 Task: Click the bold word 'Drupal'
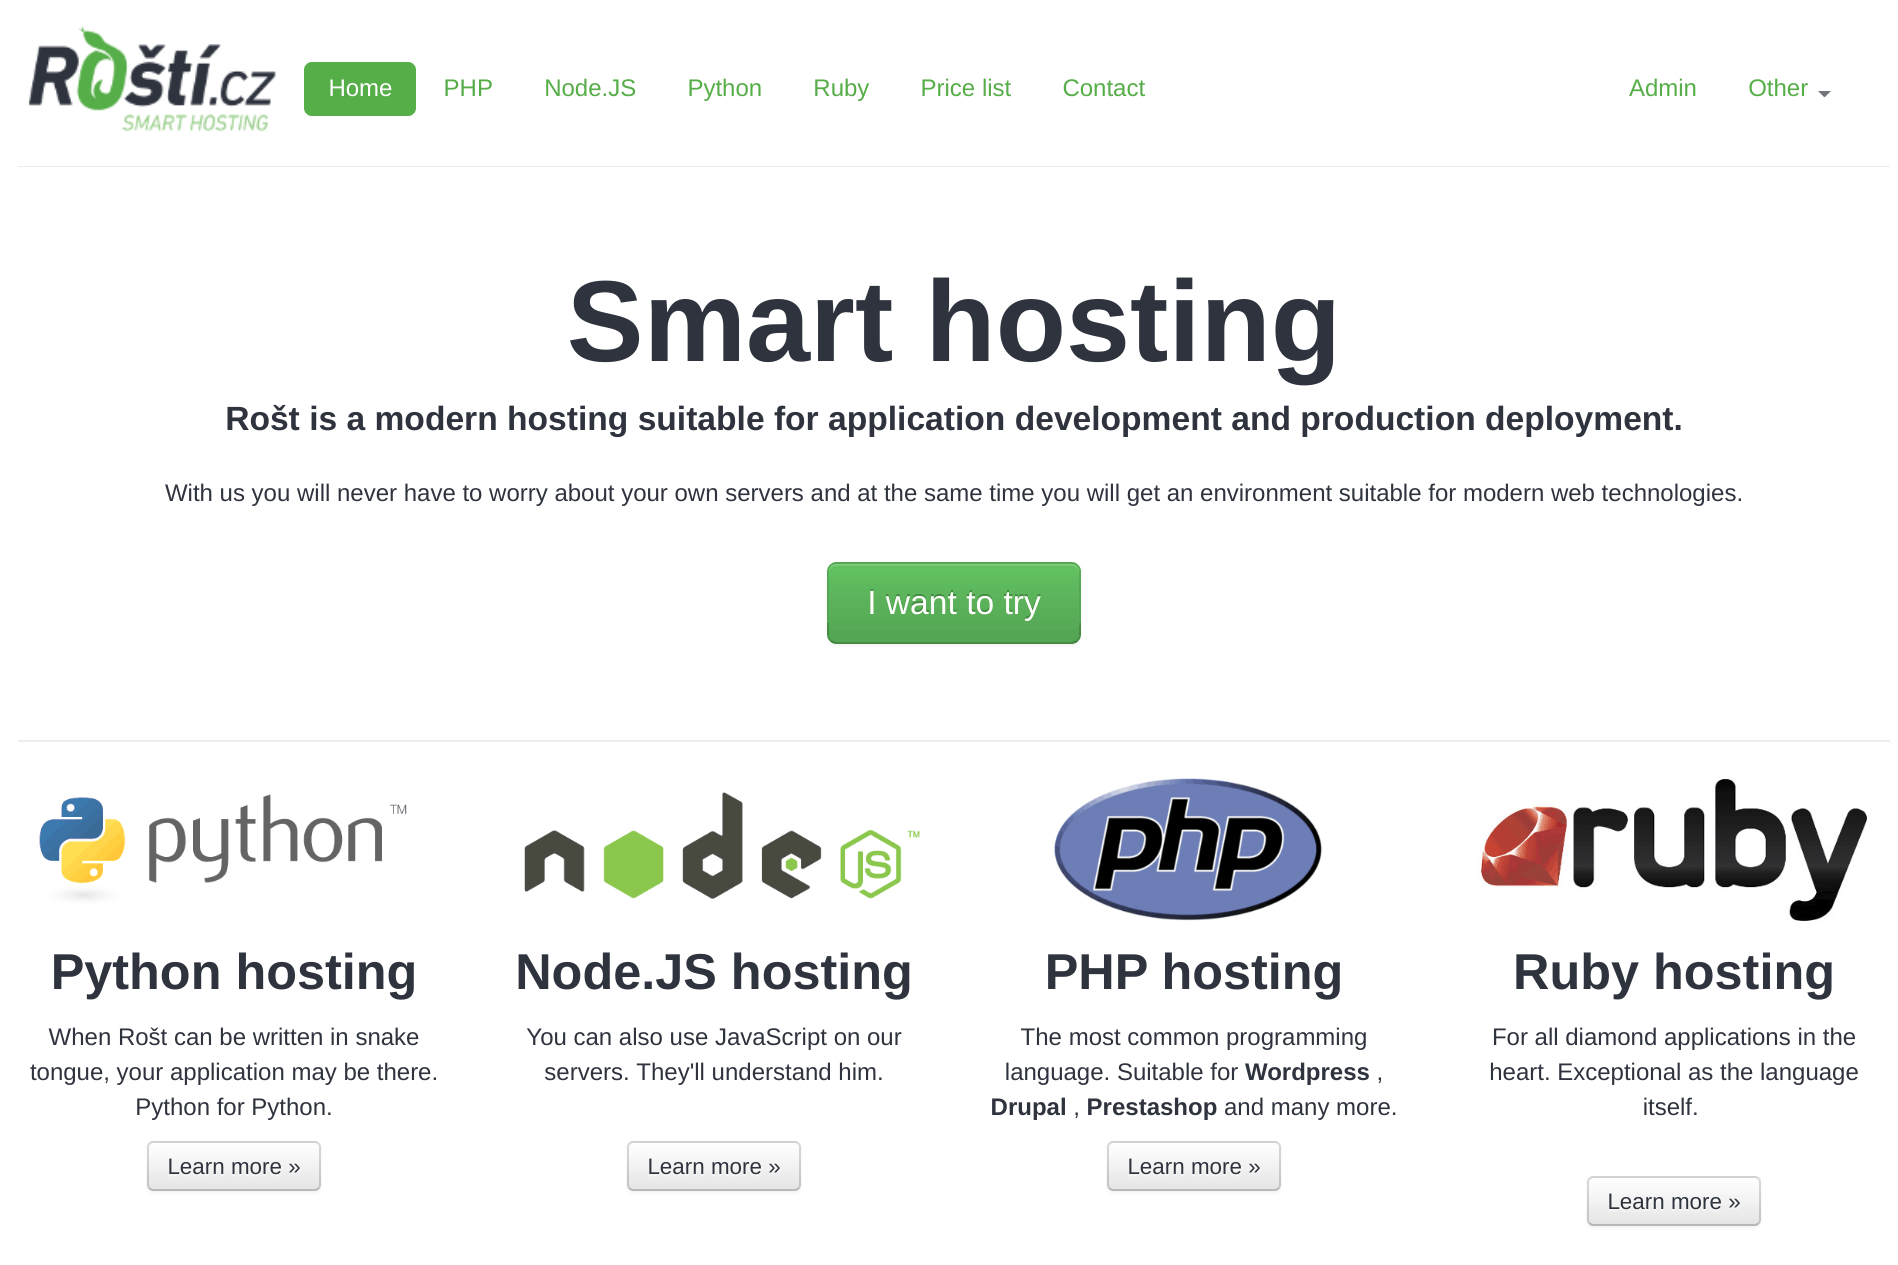[x=1028, y=1107]
